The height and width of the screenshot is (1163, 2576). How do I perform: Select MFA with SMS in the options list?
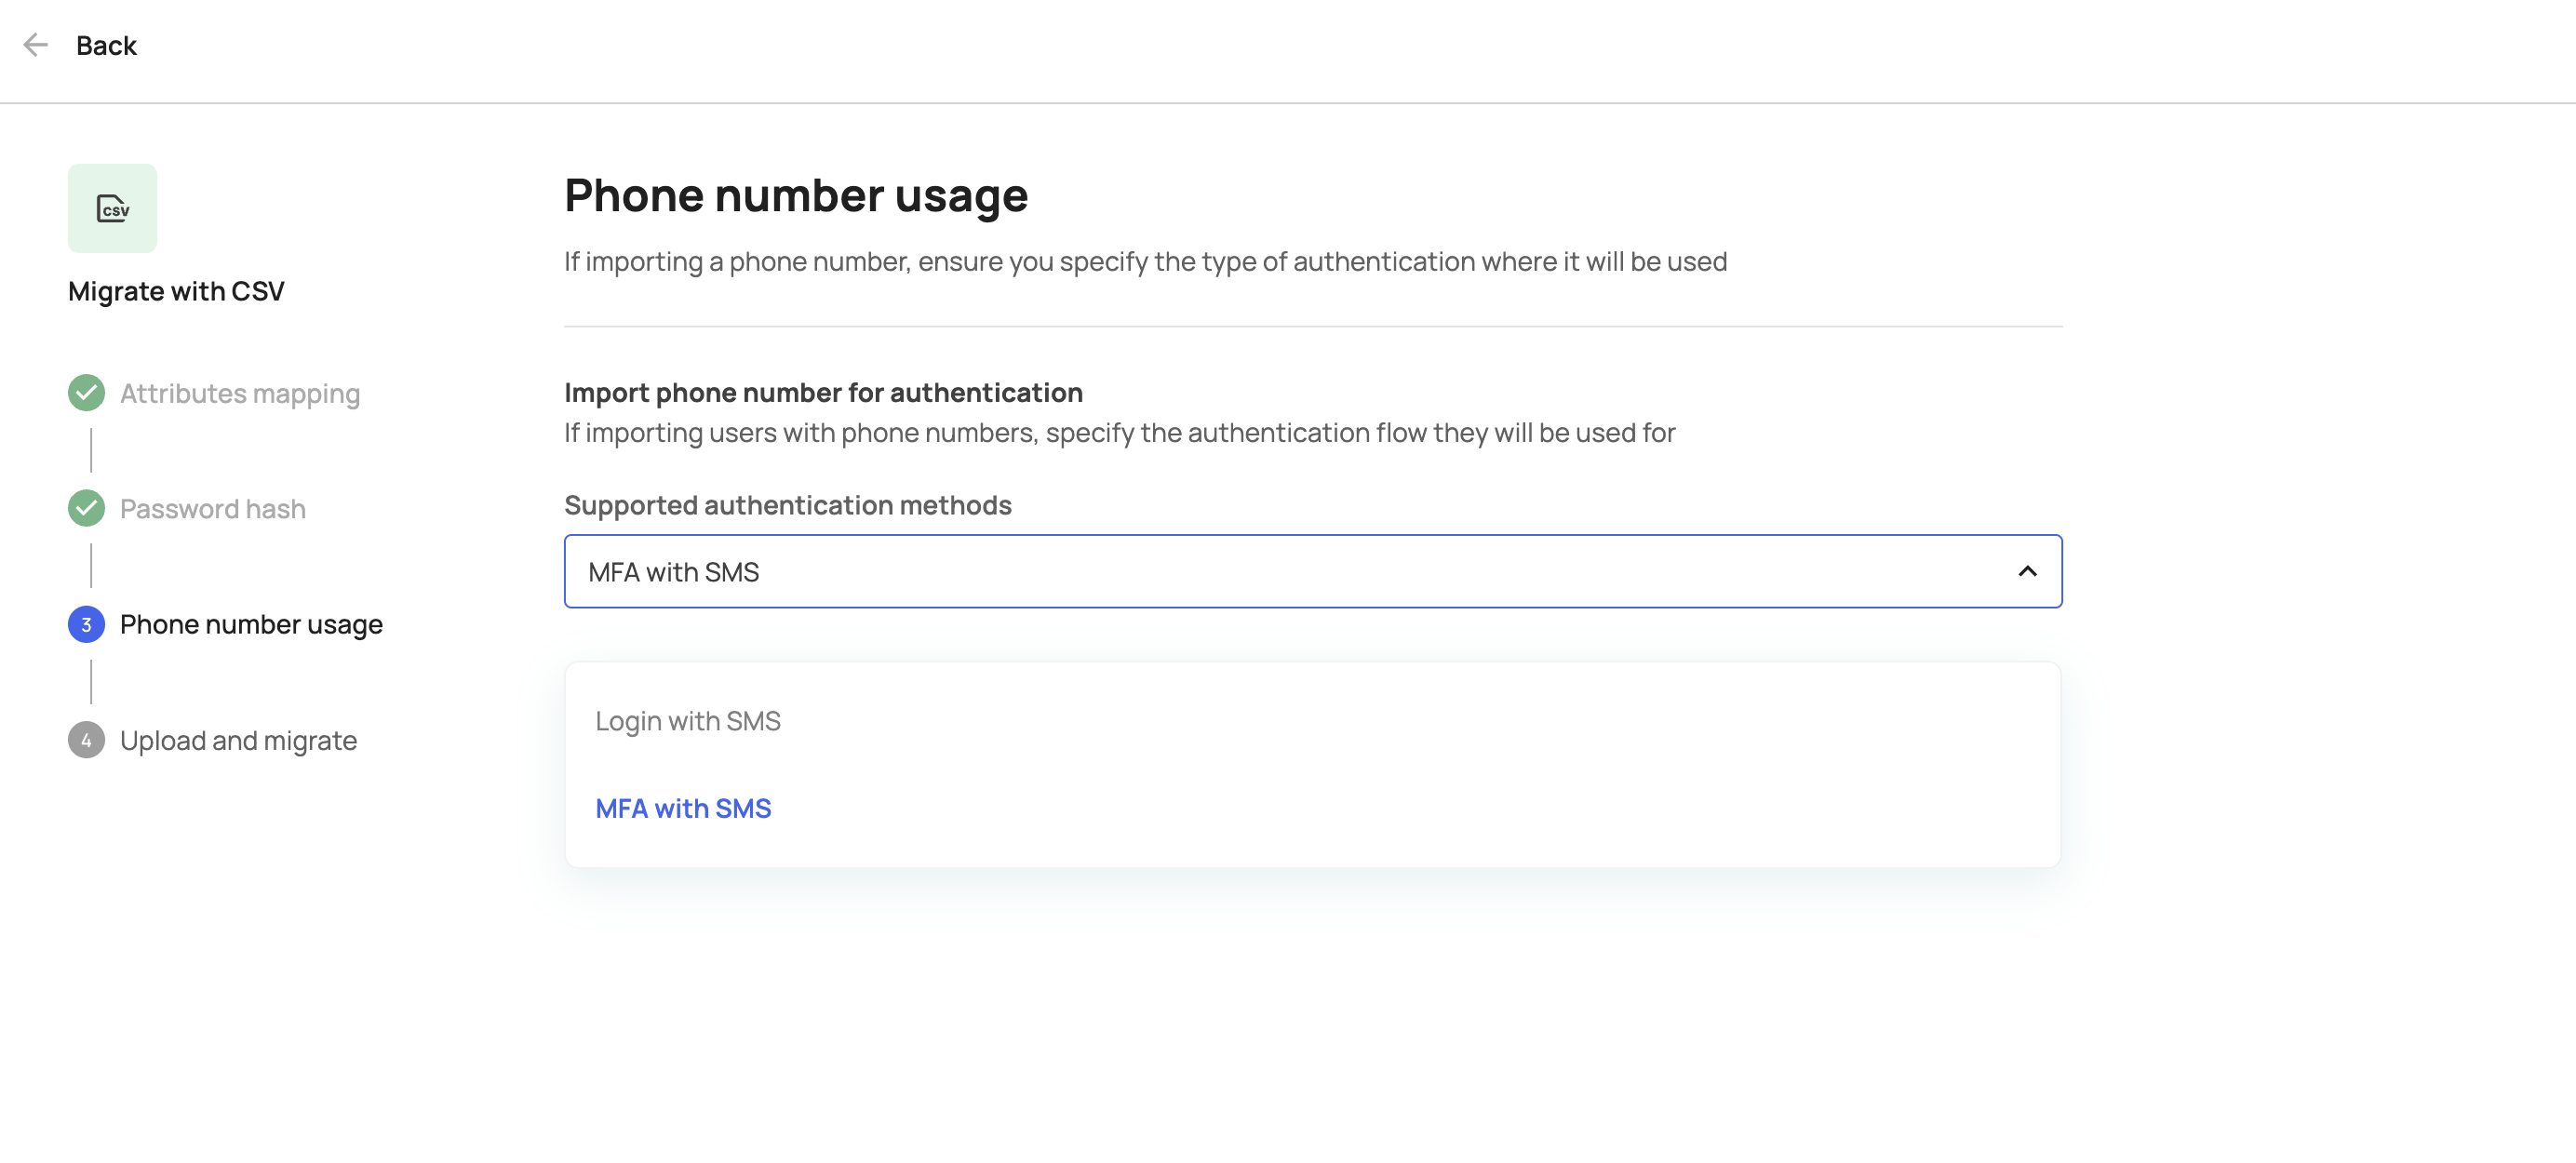pyautogui.click(x=683, y=808)
